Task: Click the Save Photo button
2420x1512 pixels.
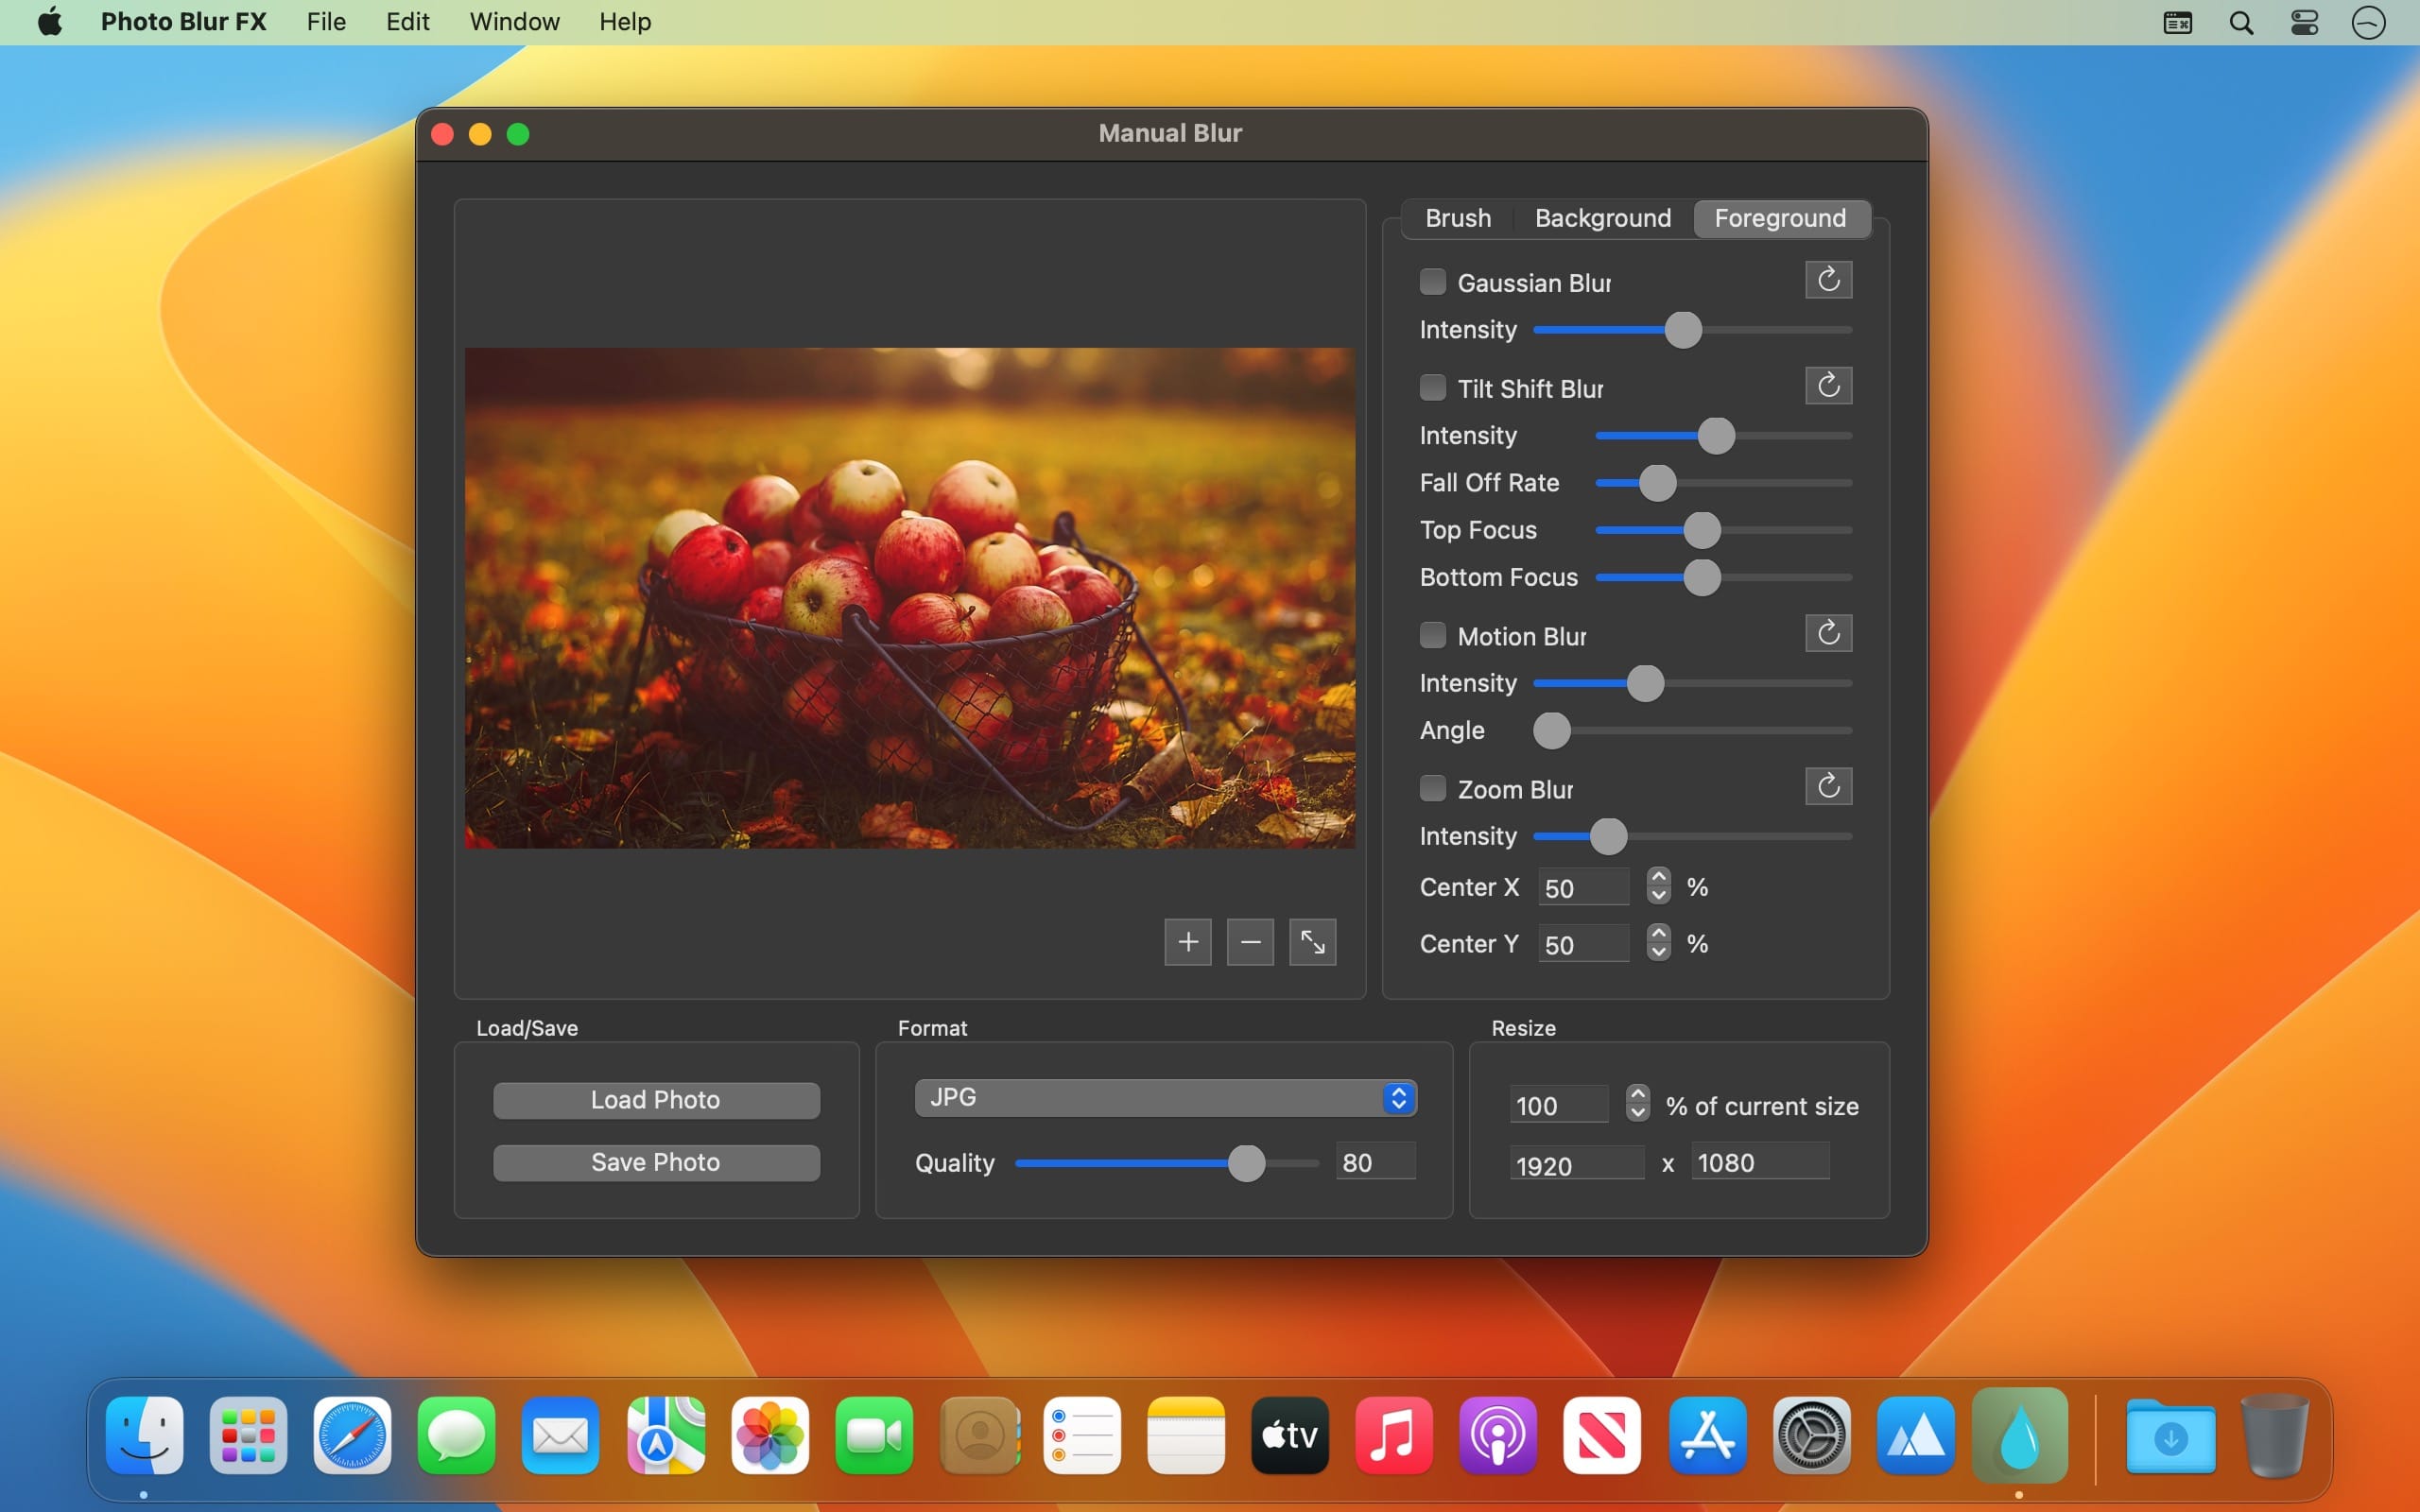Action: coord(656,1162)
